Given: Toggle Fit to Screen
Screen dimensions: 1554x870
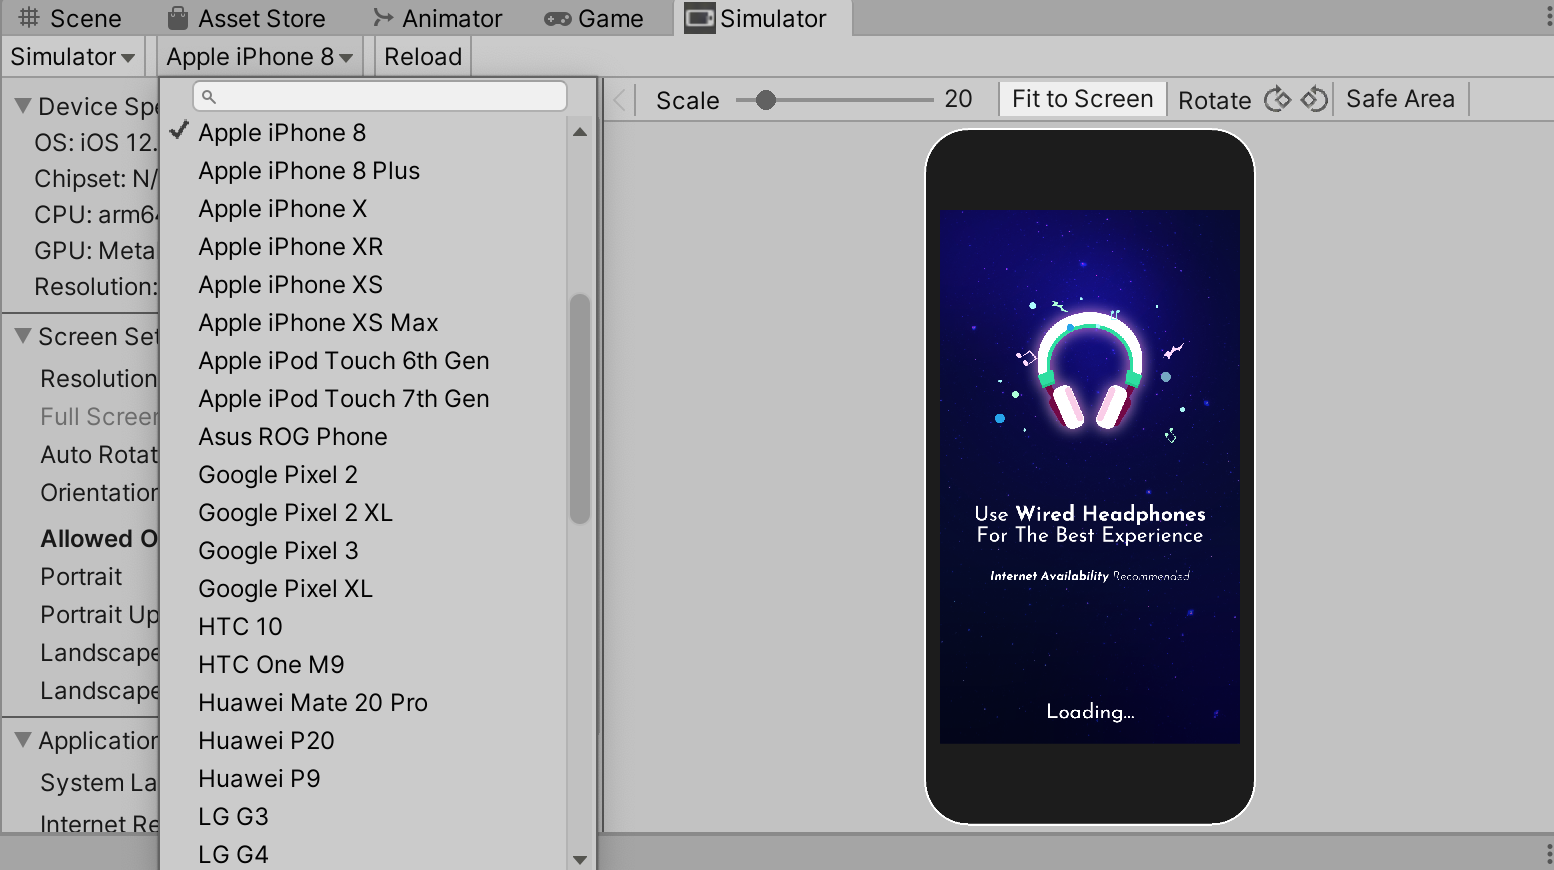Looking at the screenshot, I should click(1083, 99).
